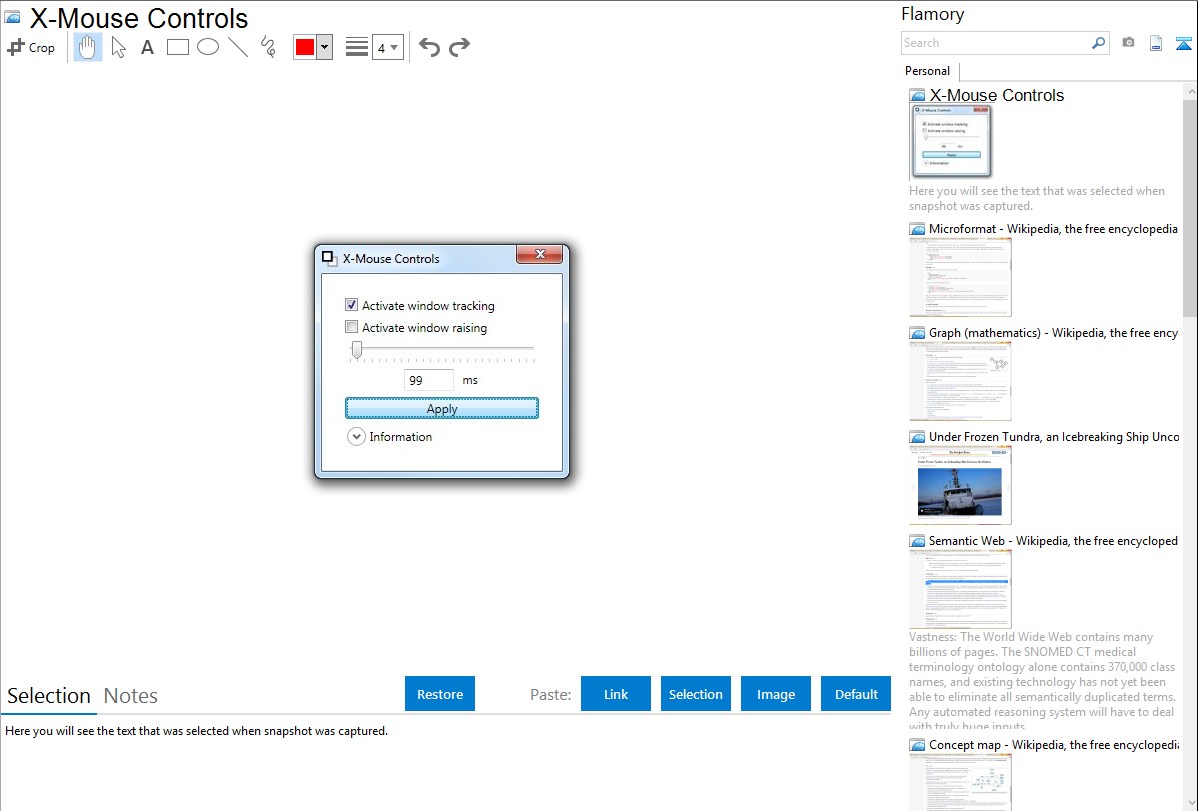Click the snapshot icon beside Under Frozen Tundra
Image resolution: width=1198 pixels, height=811 pixels.
pos(918,437)
